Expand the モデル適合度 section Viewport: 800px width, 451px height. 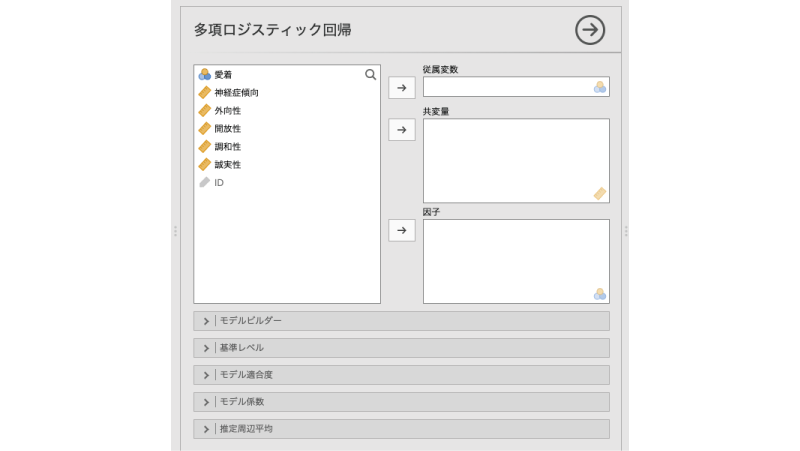[x=401, y=375]
